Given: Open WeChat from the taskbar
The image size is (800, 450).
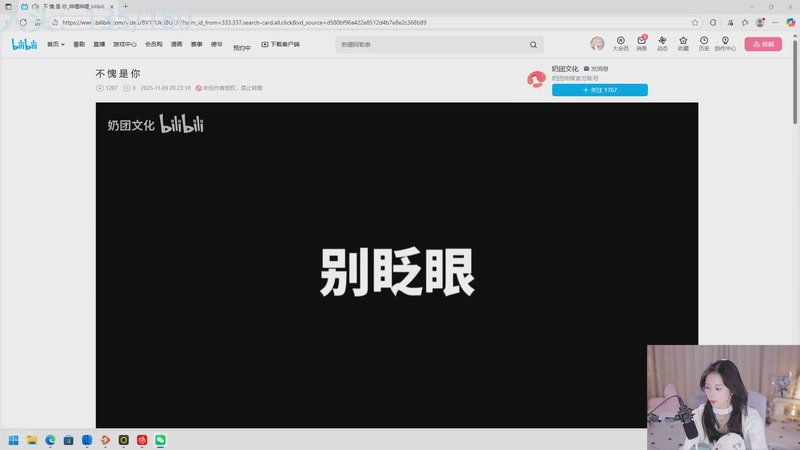Looking at the screenshot, I should tap(160, 440).
